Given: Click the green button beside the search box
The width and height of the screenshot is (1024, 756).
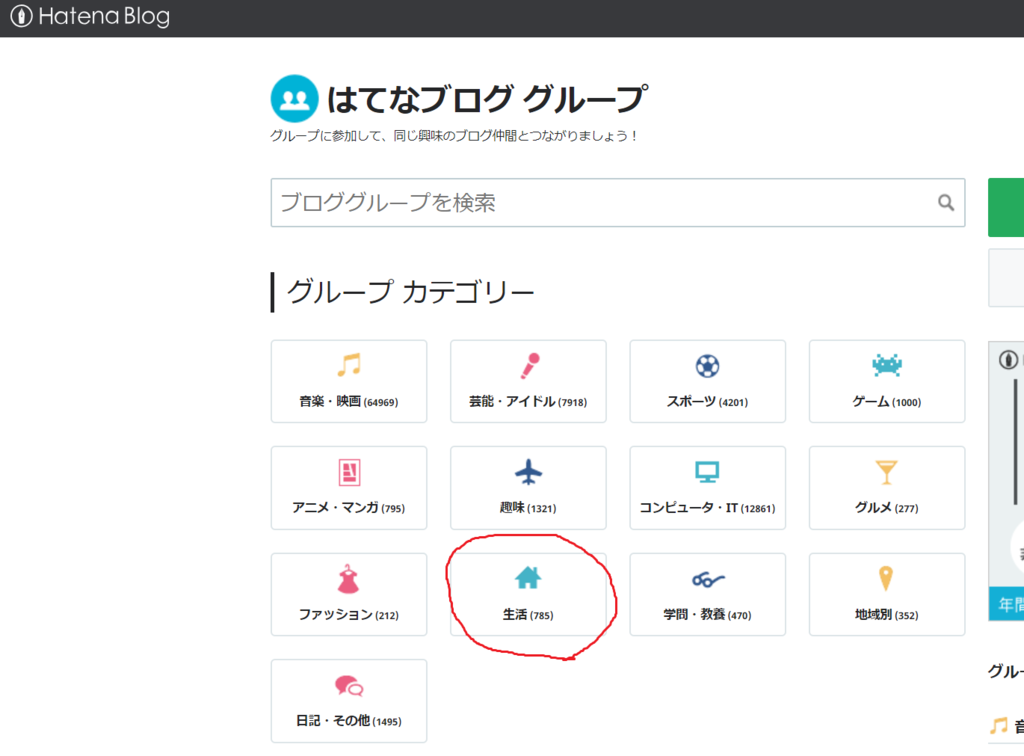Looking at the screenshot, I should (x=1006, y=207).
